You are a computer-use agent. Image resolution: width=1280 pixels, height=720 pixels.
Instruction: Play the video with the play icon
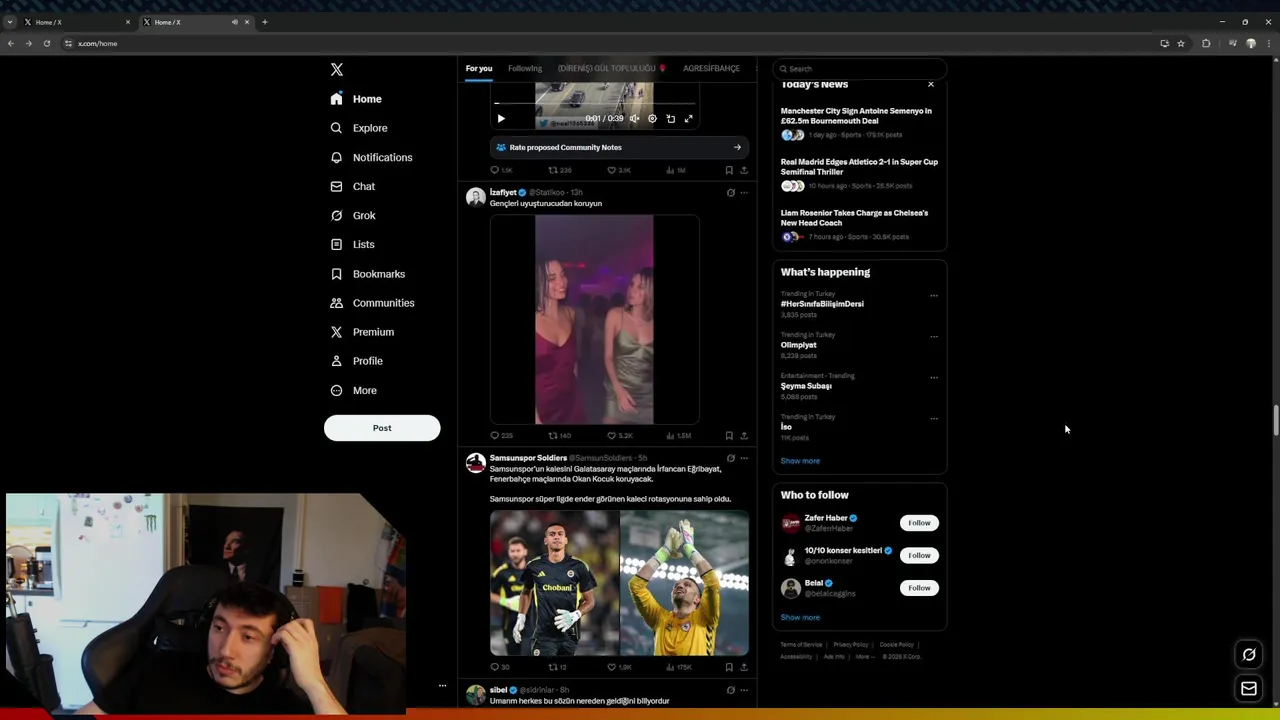click(x=501, y=118)
